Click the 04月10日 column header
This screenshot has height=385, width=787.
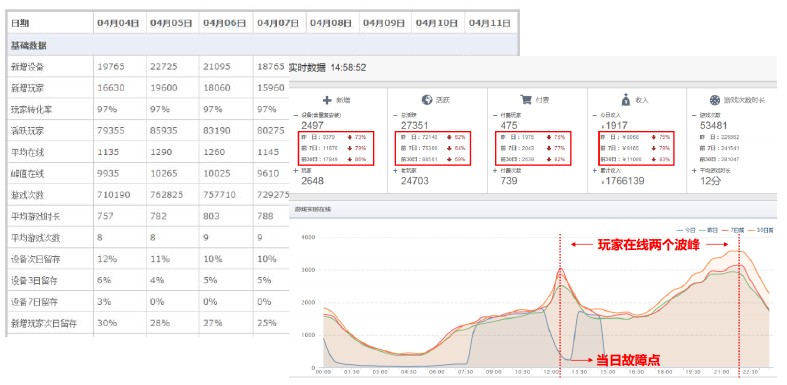(x=437, y=23)
